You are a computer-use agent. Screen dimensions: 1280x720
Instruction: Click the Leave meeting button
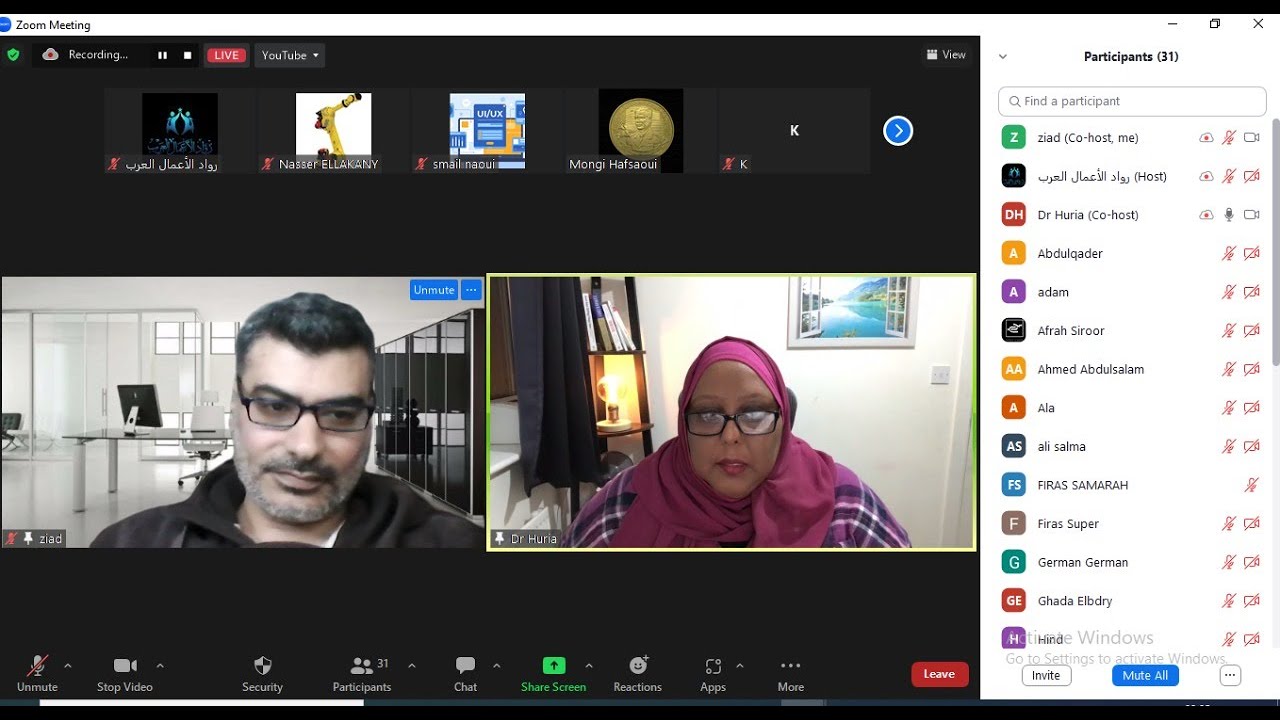(x=939, y=674)
